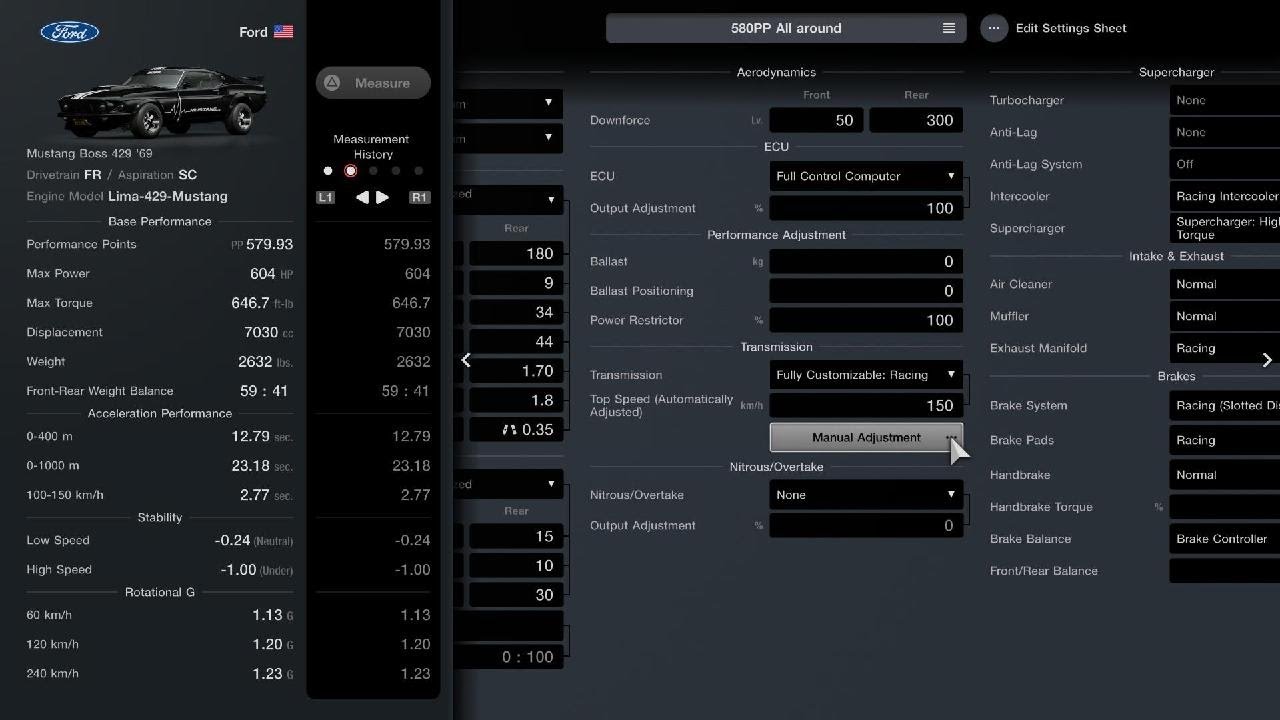Screen dimensions: 1280x720
Task: Select the Ballast kg field
Action: (x=866, y=261)
